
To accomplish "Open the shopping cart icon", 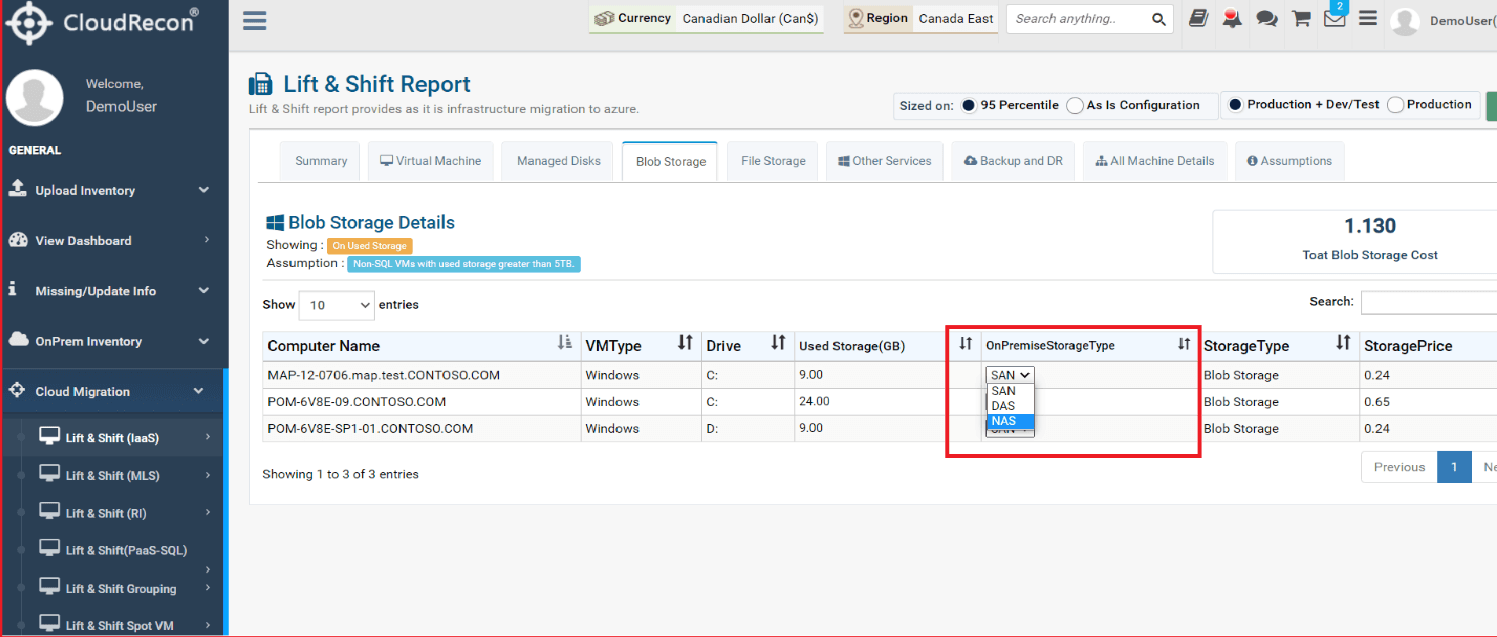I will pos(1301,18).
